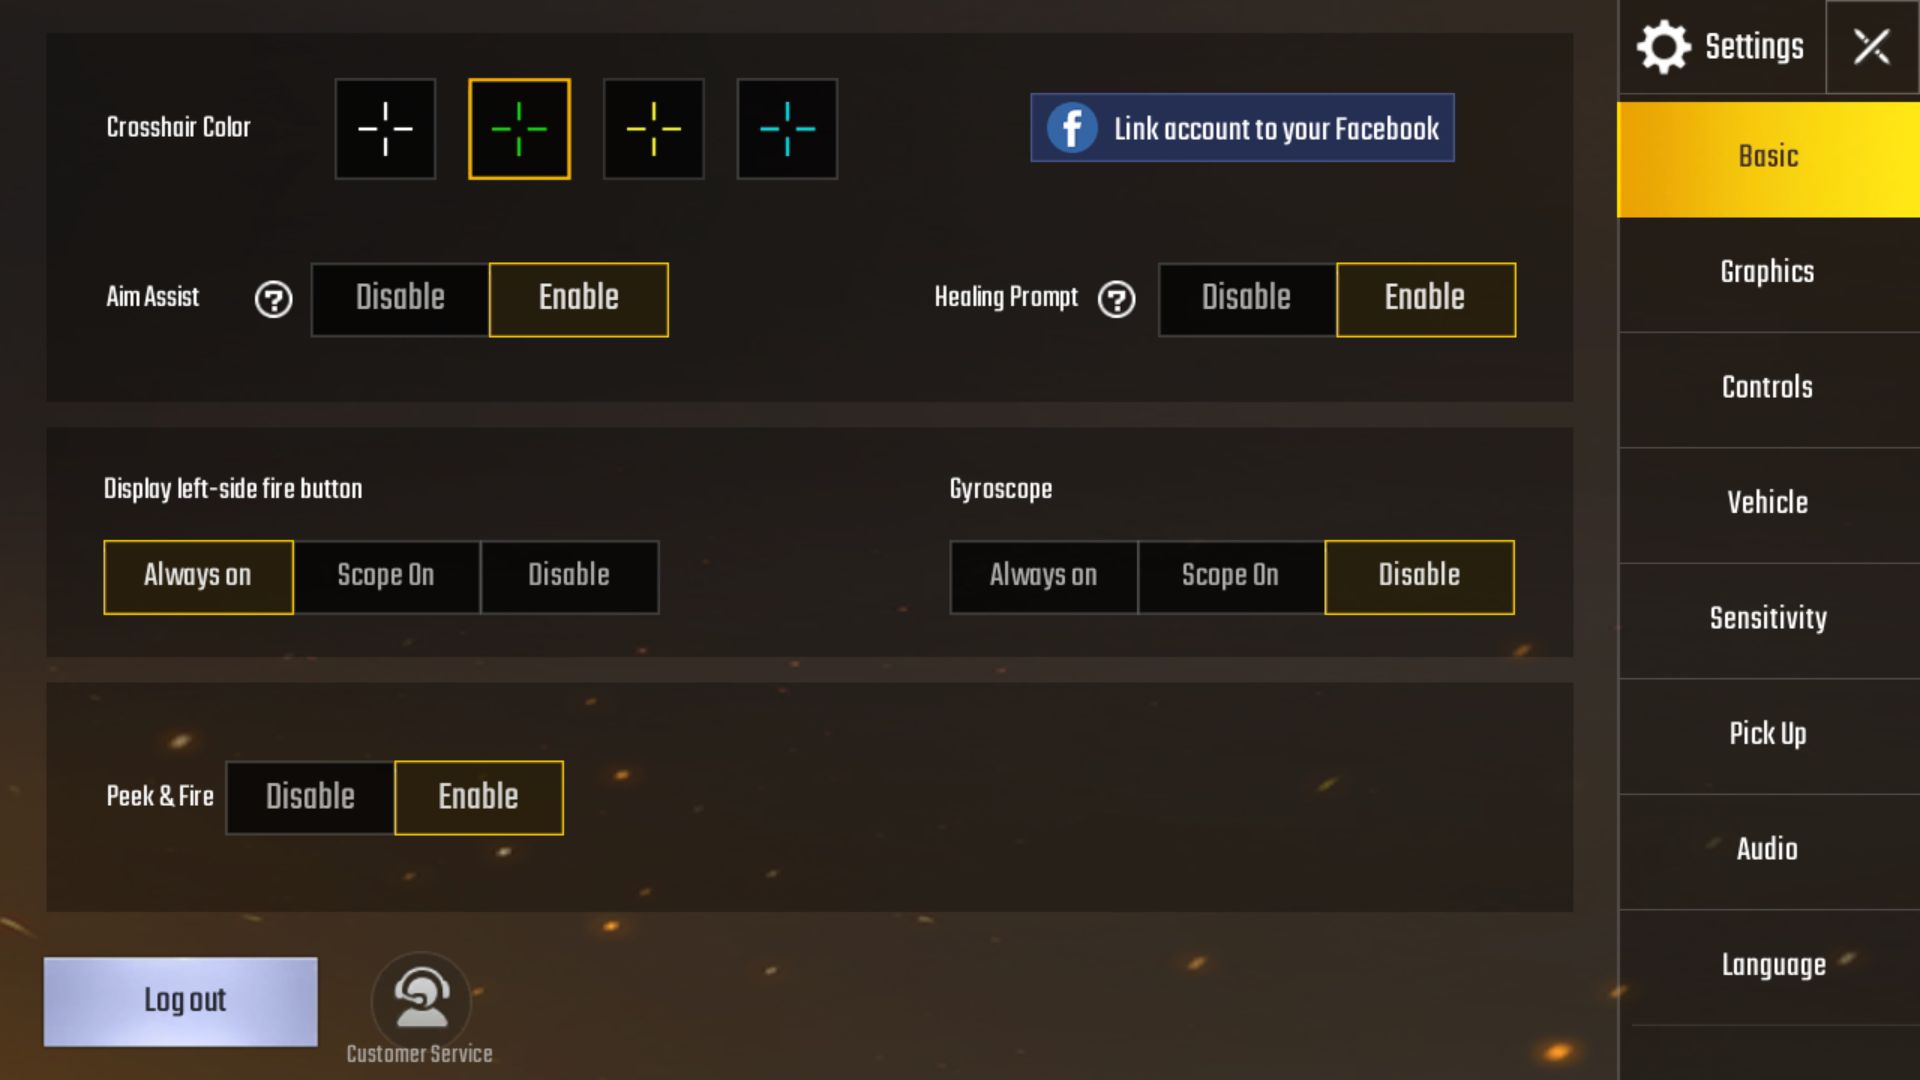Click the Aim Assist help question mark icon
This screenshot has height=1080, width=1920.
coord(272,299)
